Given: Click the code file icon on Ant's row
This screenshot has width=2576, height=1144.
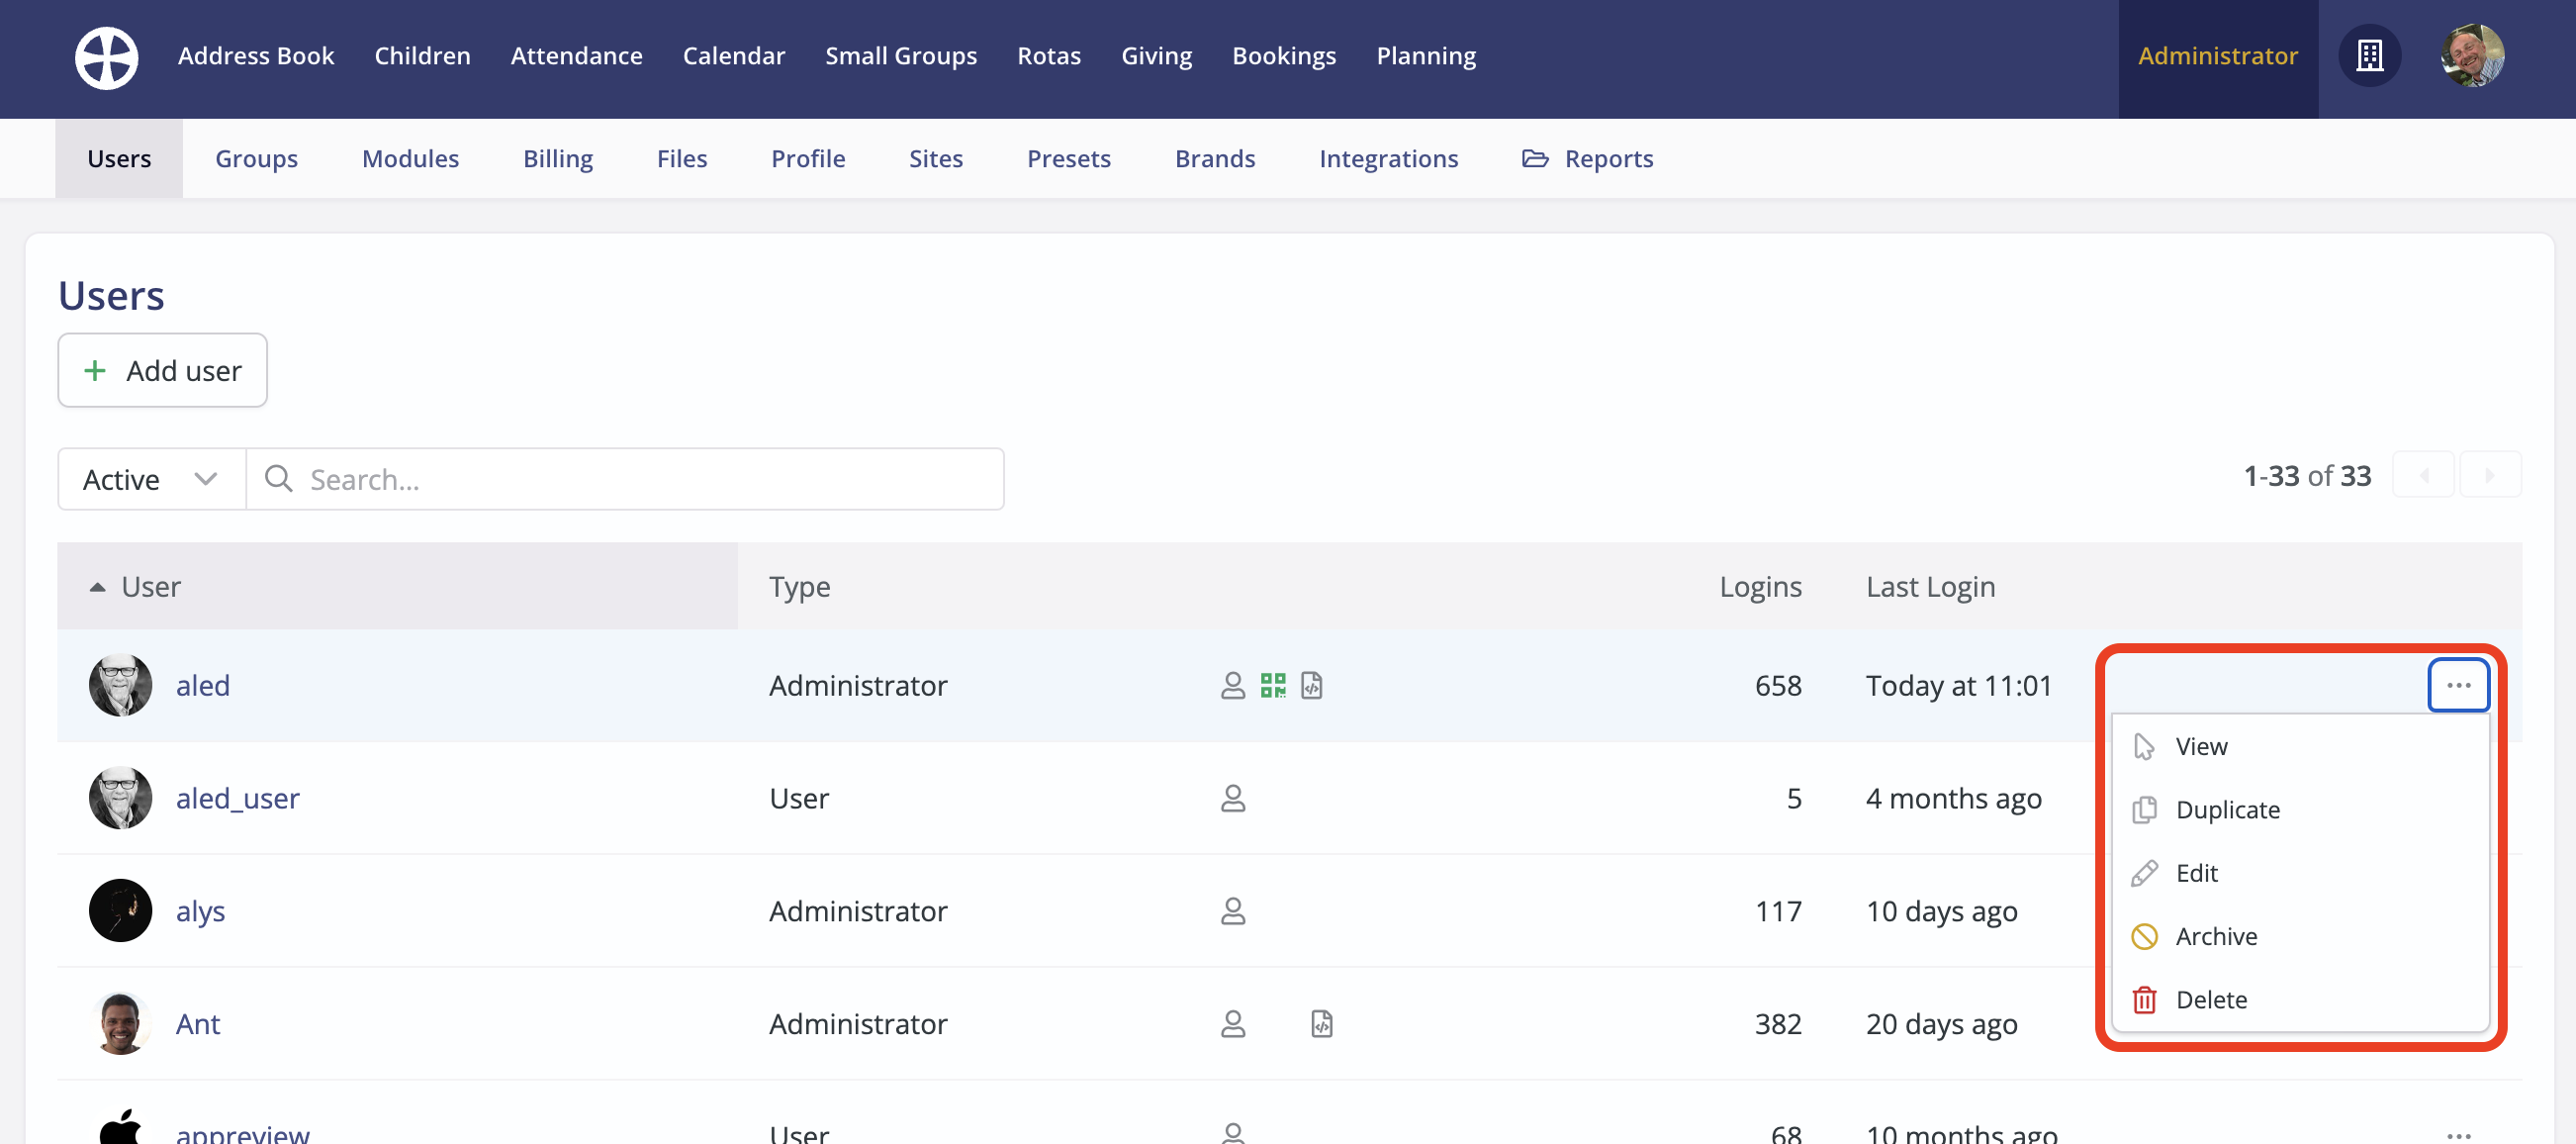Looking at the screenshot, I should click(1324, 1023).
